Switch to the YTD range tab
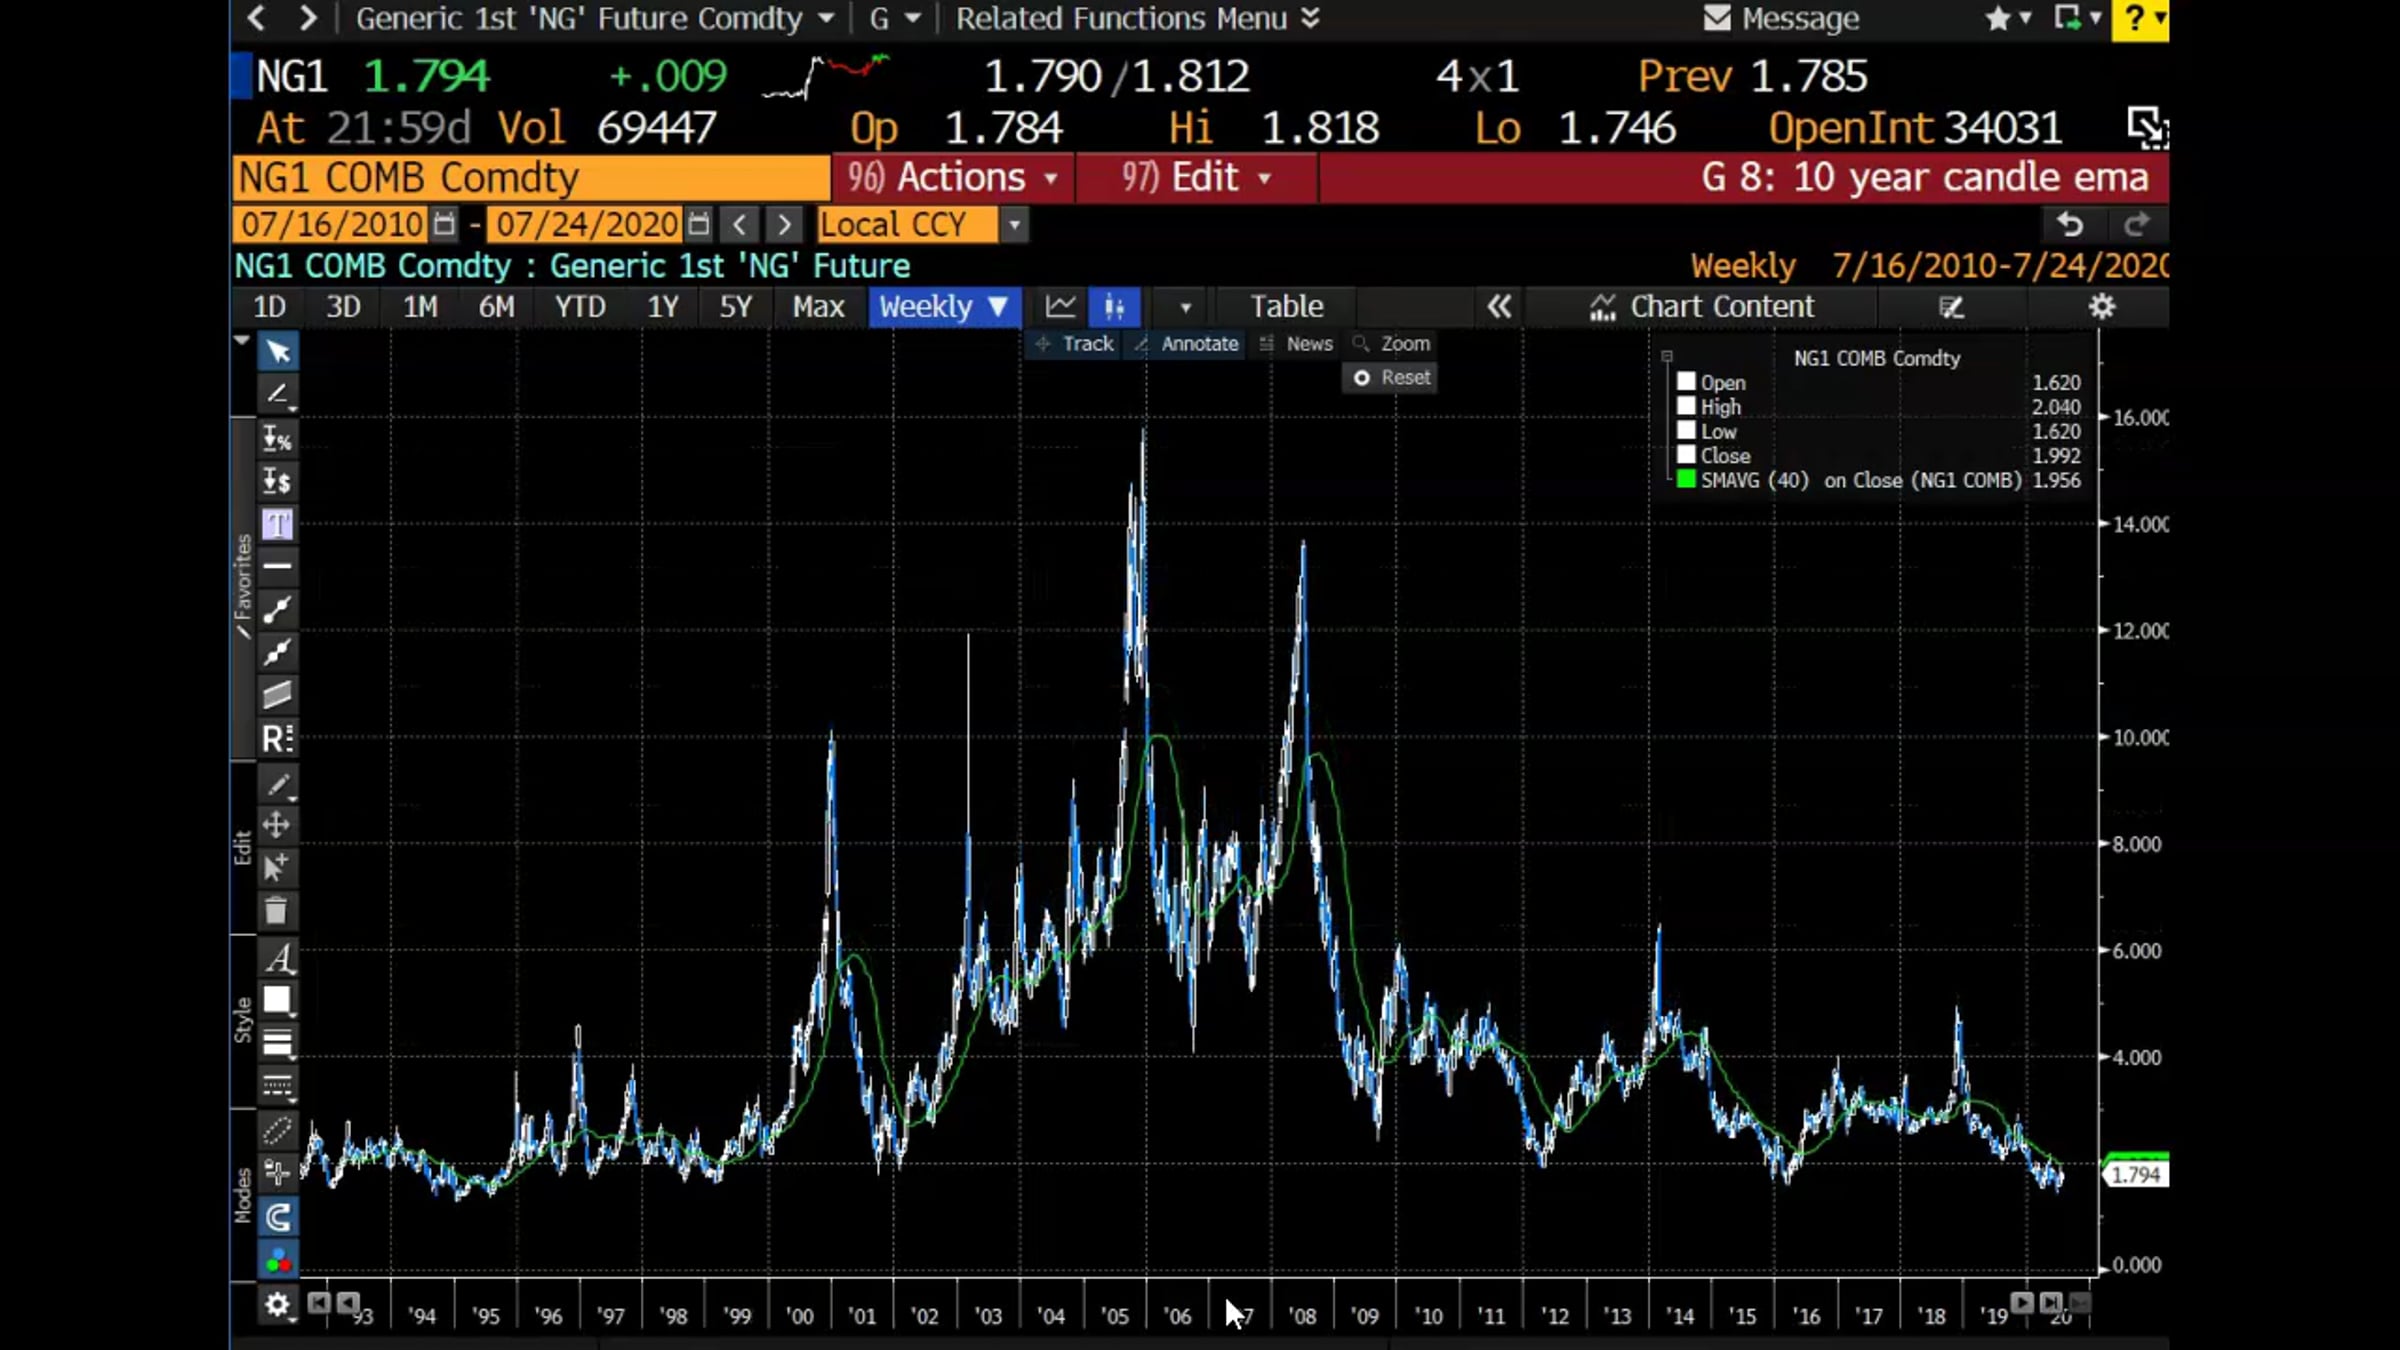This screenshot has height=1350, width=2400. [580, 307]
